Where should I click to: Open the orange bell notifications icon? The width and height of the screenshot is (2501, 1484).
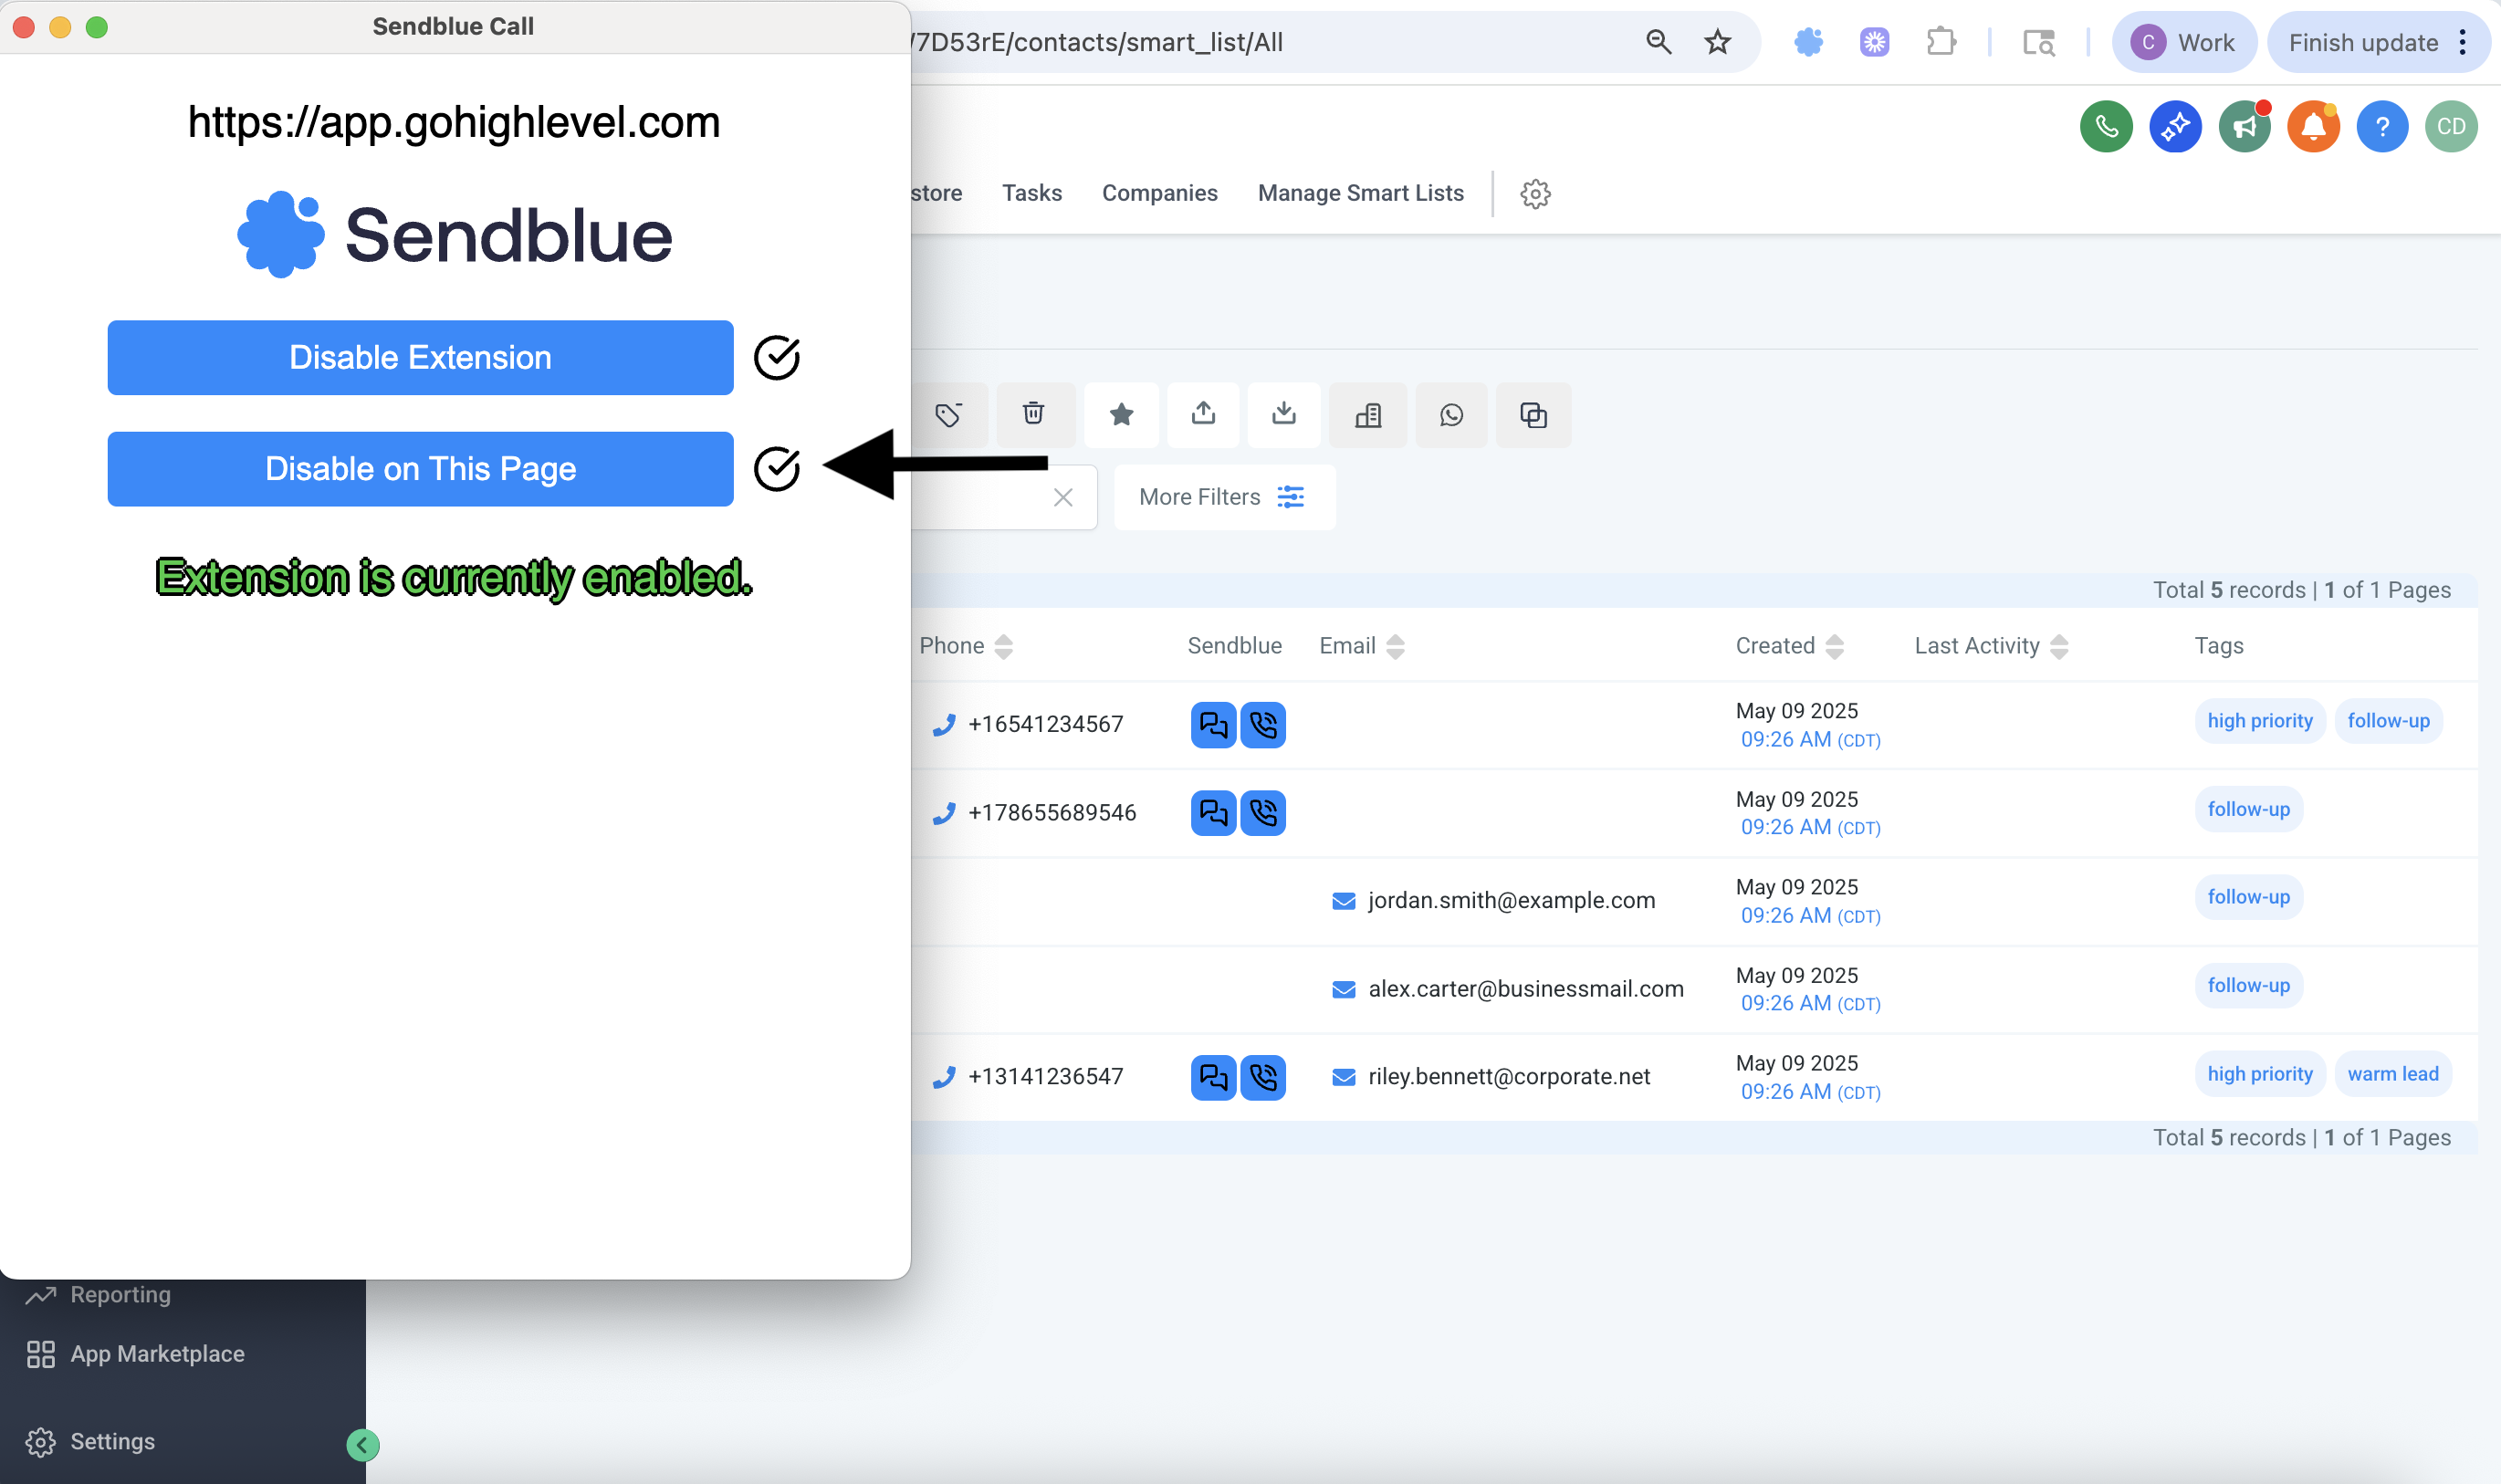pos(2313,127)
